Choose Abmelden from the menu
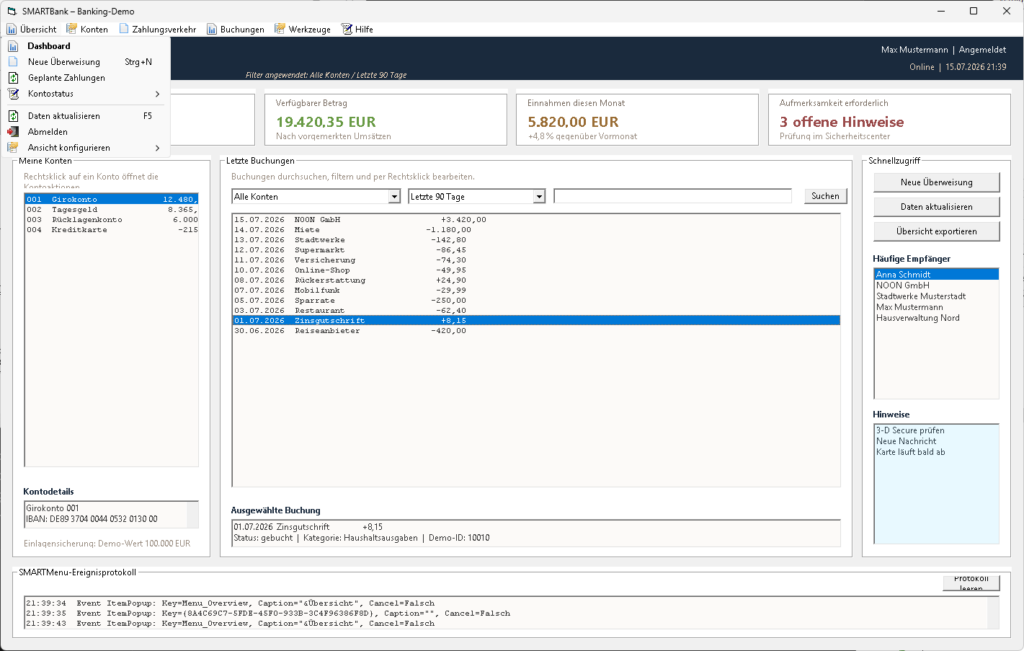Screen dimensions: 1024x651 point(85,132)
